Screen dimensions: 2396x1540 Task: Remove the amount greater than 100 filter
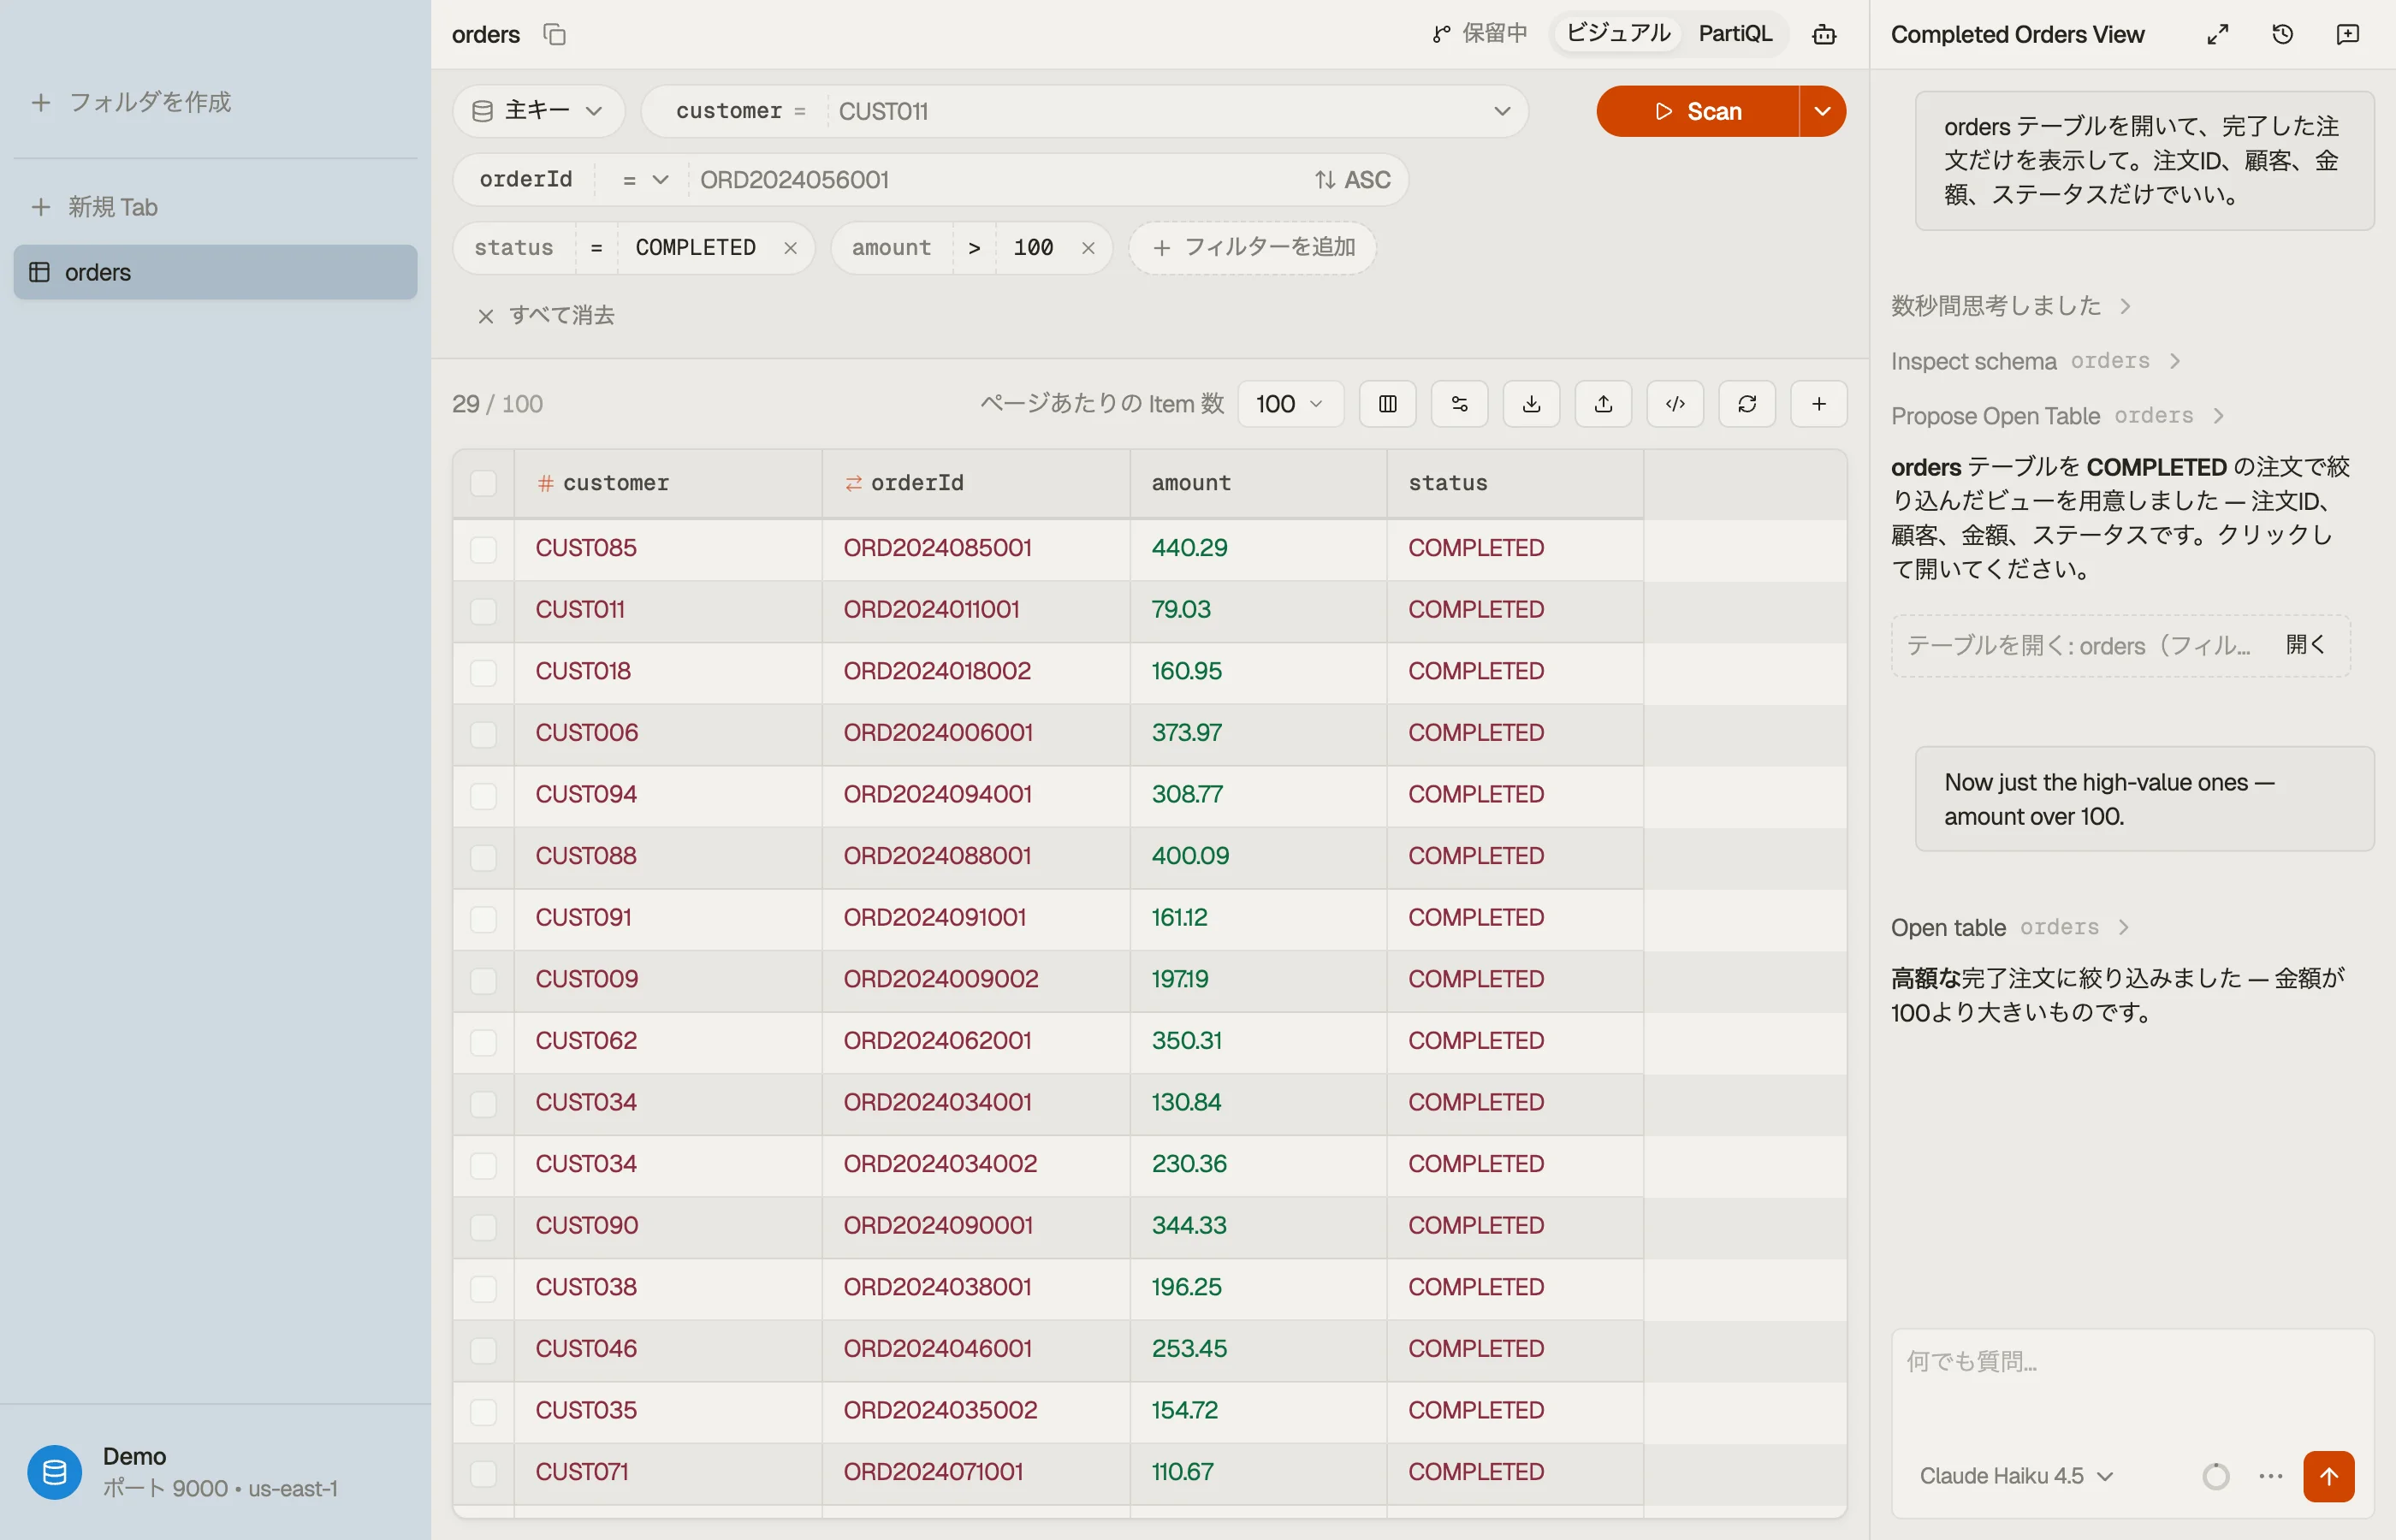pyautogui.click(x=1088, y=248)
